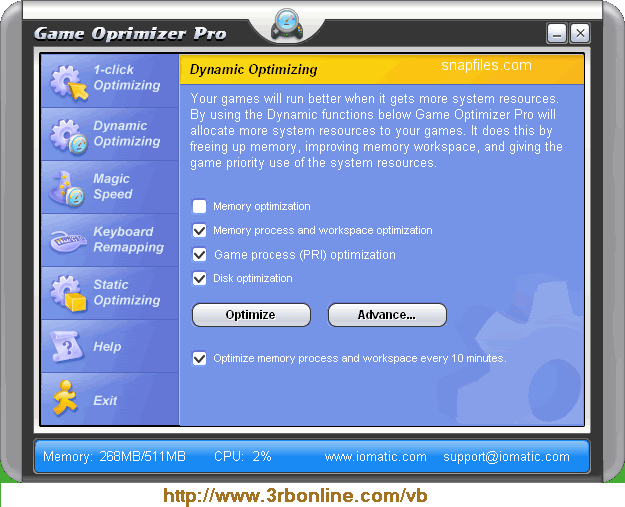Screen dimensions: 625x507
Task: Click the Exit running man icon
Action: [x=65, y=398]
